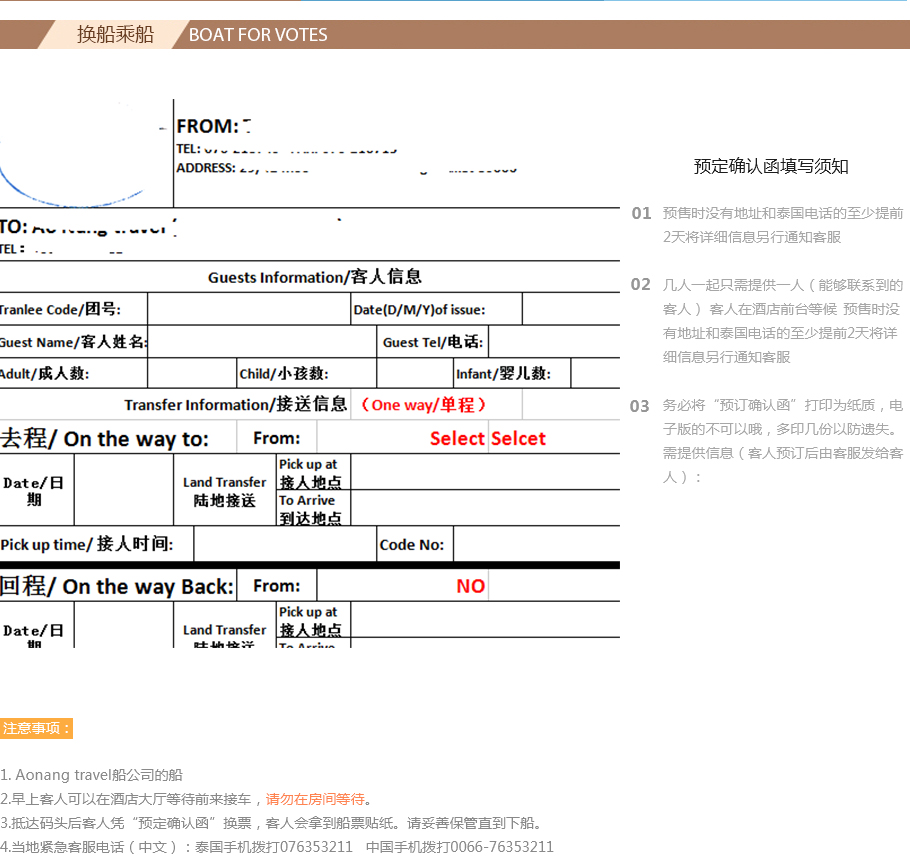Click note 3 about 预定确认函 换票
The width and height of the screenshot is (910, 863).
[273, 823]
